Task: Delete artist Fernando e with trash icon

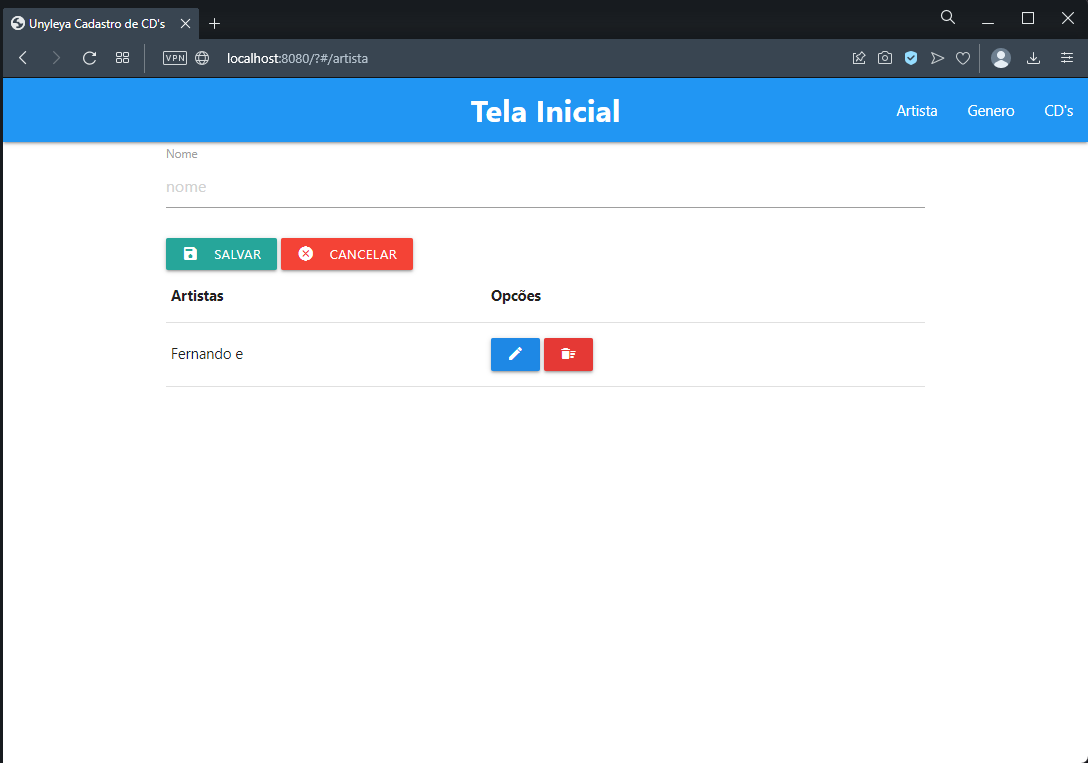Action: pyautogui.click(x=568, y=354)
